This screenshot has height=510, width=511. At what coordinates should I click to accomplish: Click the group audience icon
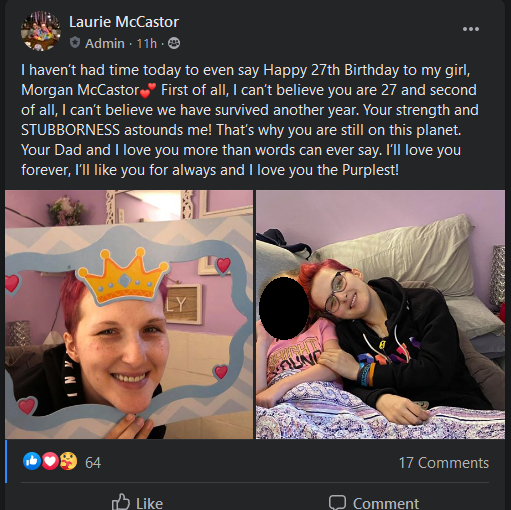pyautogui.click(x=174, y=43)
